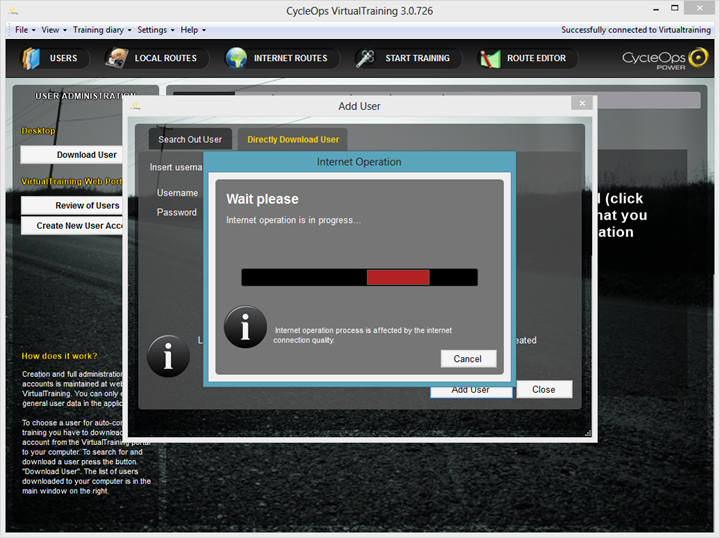Open the Settings menu
Viewport: 720px width, 538px height.
click(x=152, y=30)
